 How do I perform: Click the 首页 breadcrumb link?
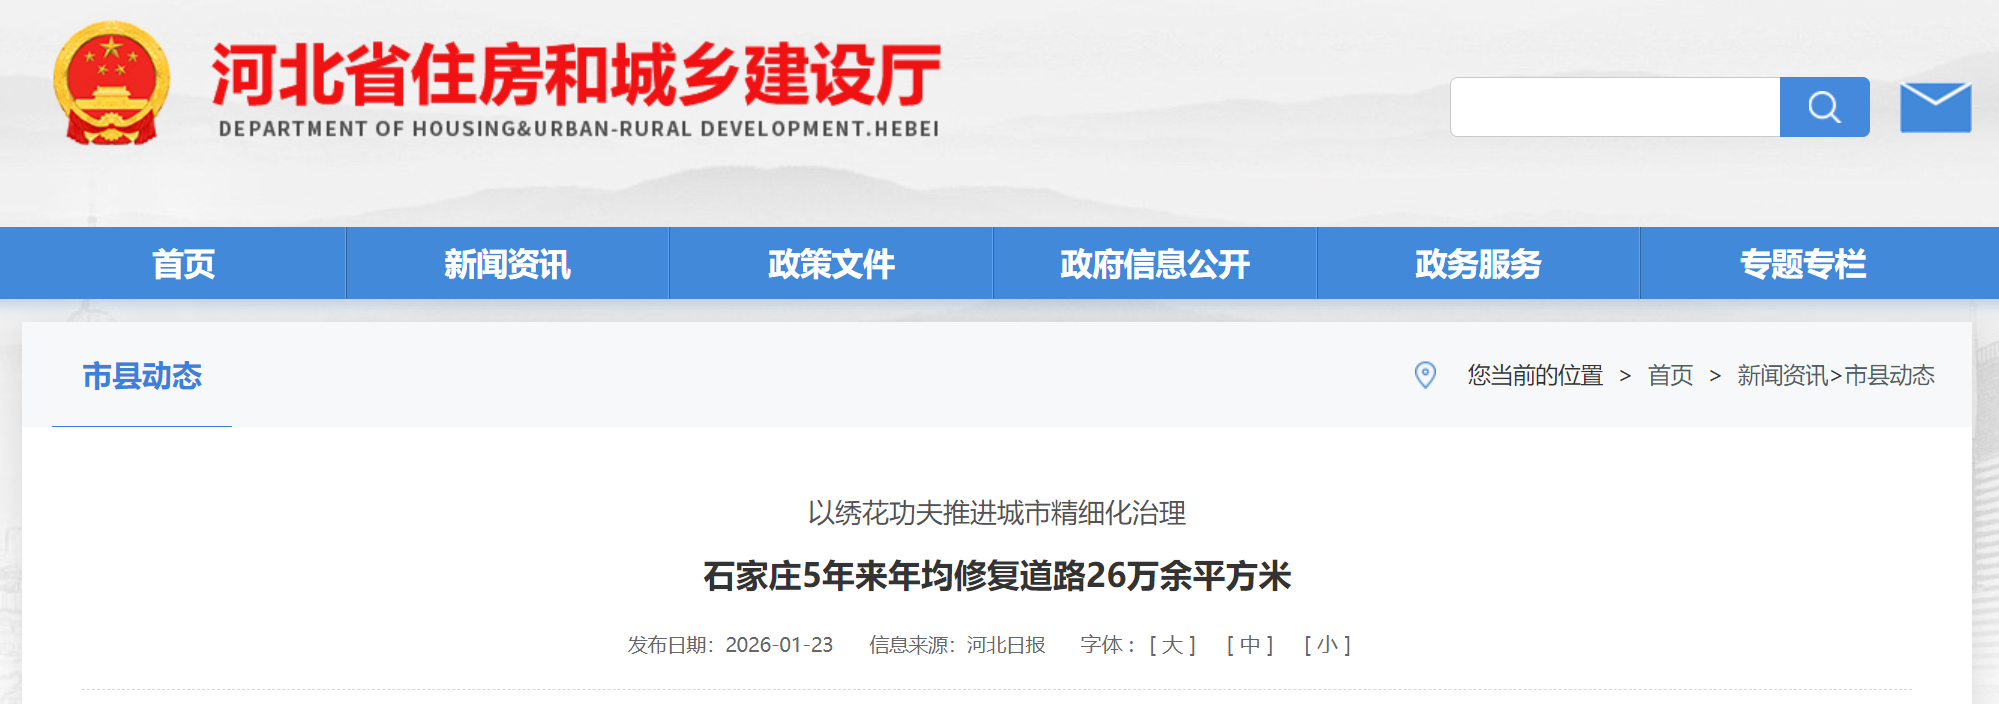click(1670, 376)
